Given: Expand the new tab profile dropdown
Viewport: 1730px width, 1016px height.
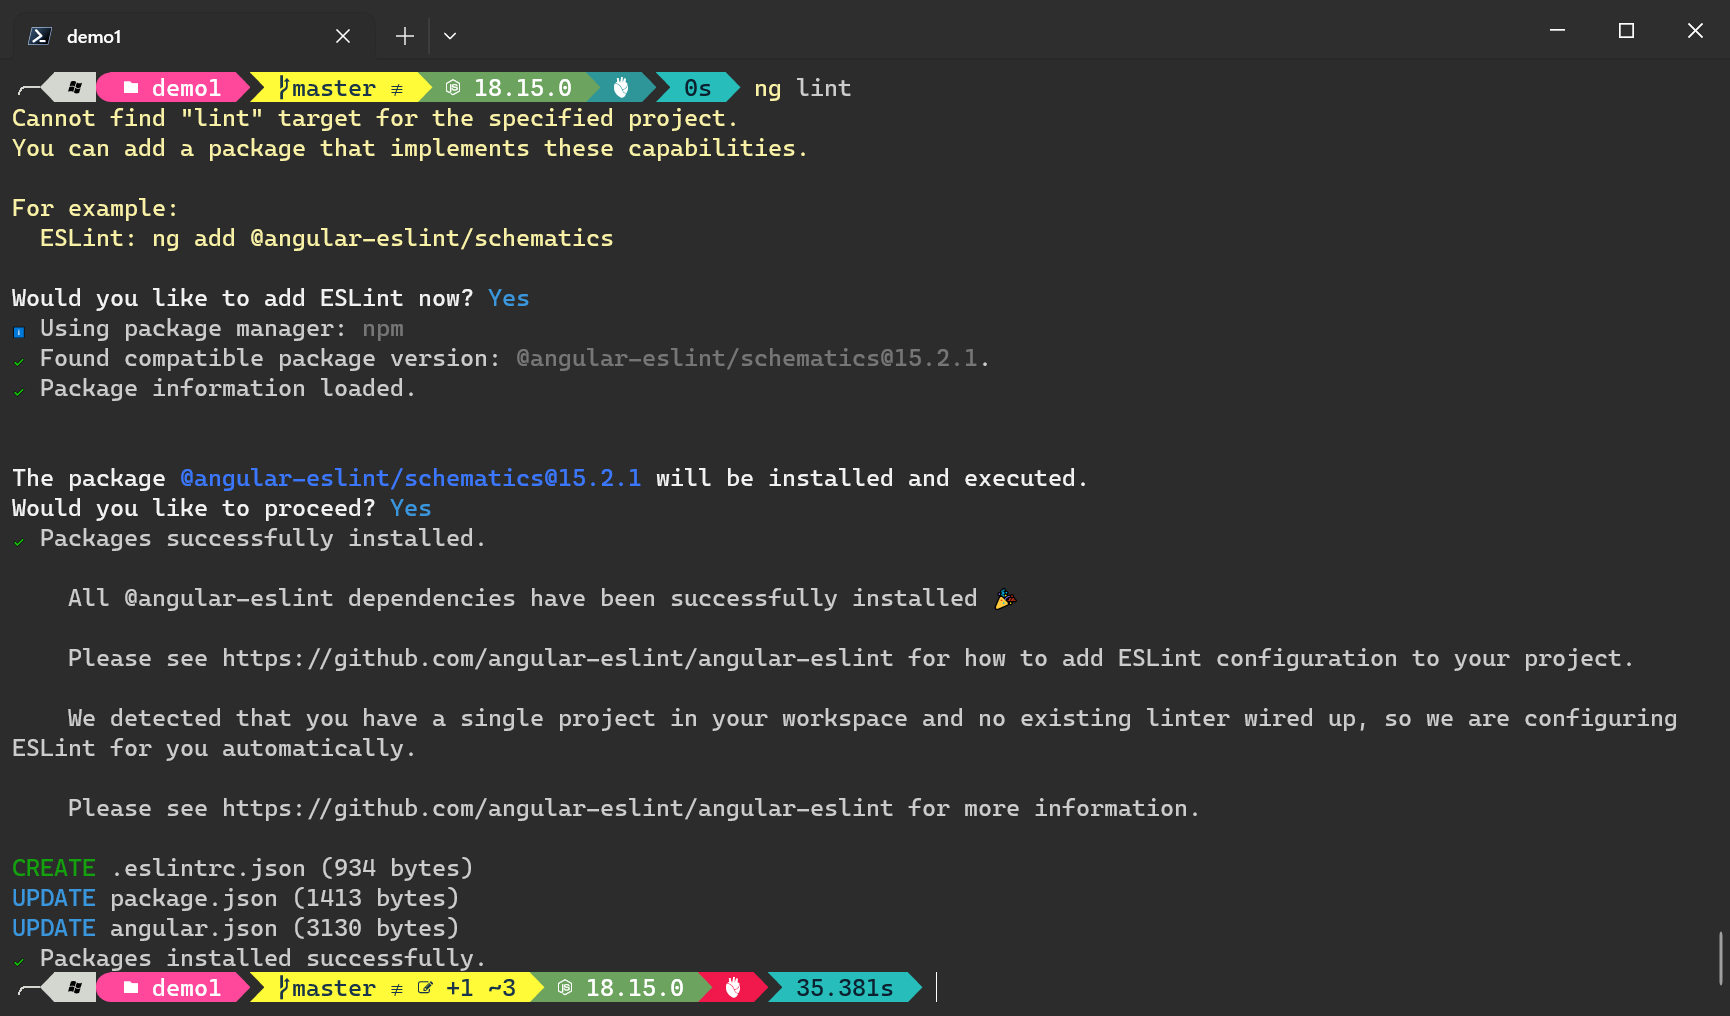Looking at the screenshot, I should 450,36.
